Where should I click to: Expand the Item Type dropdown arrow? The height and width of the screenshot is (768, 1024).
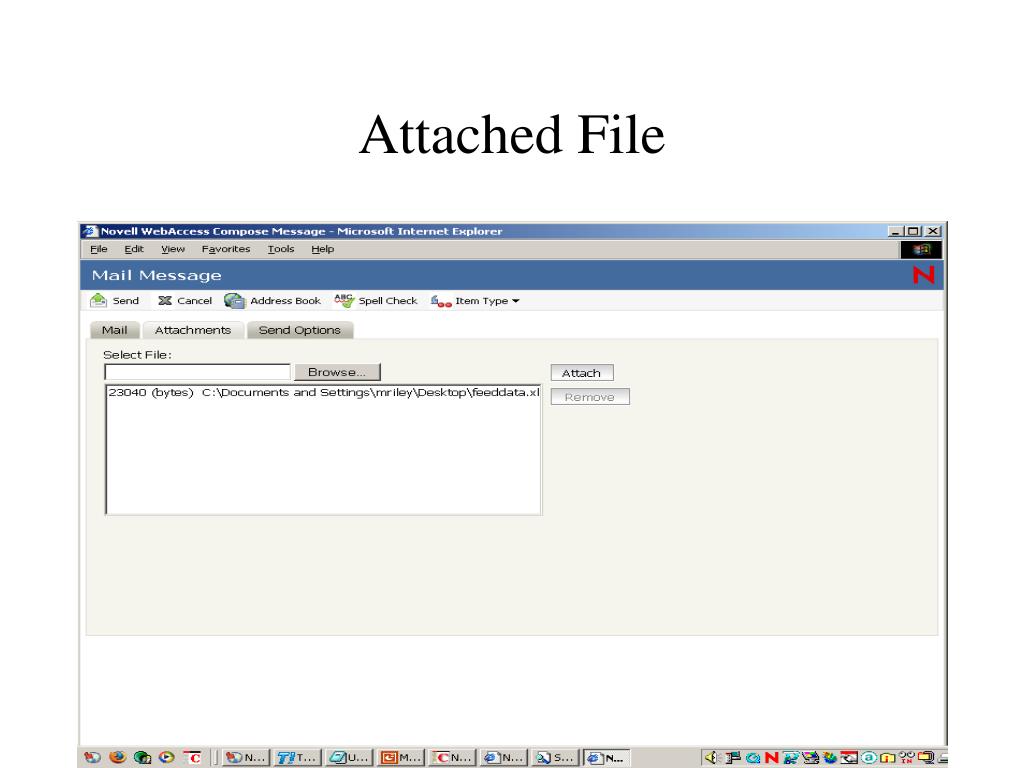tap(516, 301)
